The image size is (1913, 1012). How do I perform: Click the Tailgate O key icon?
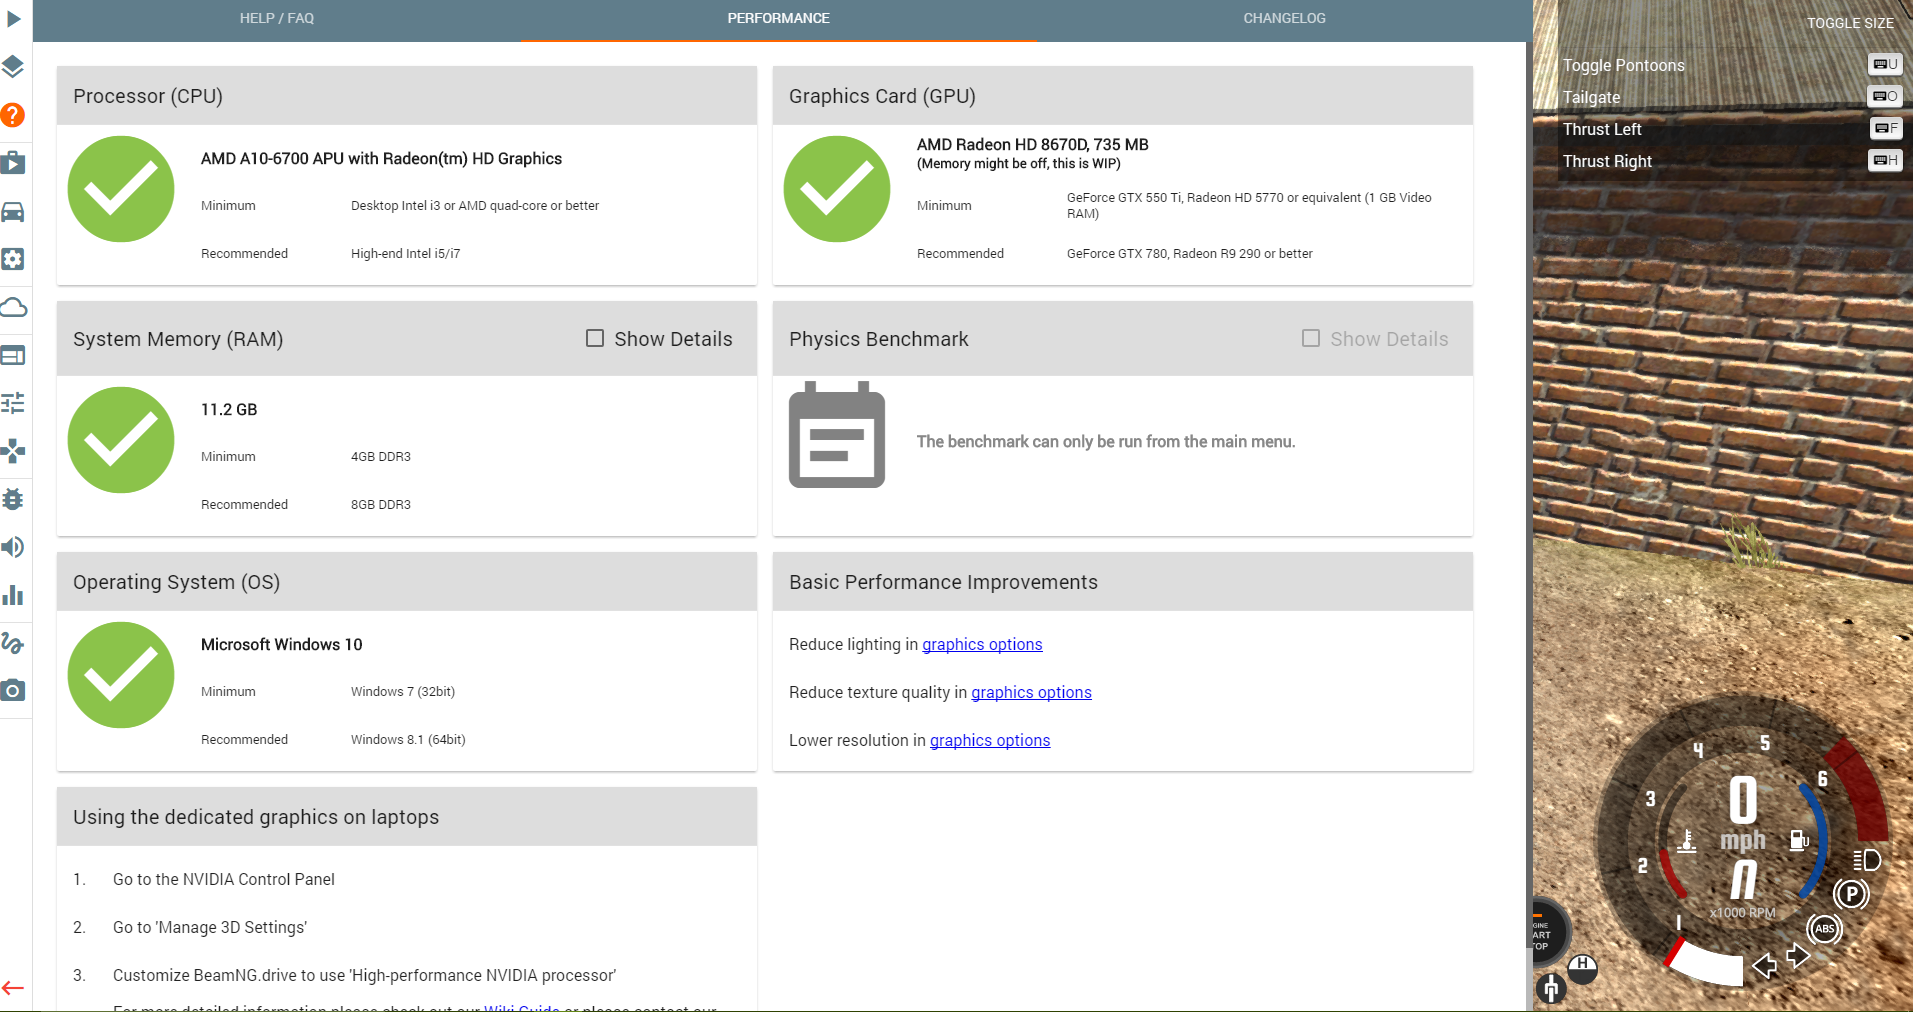[1885, 96]
